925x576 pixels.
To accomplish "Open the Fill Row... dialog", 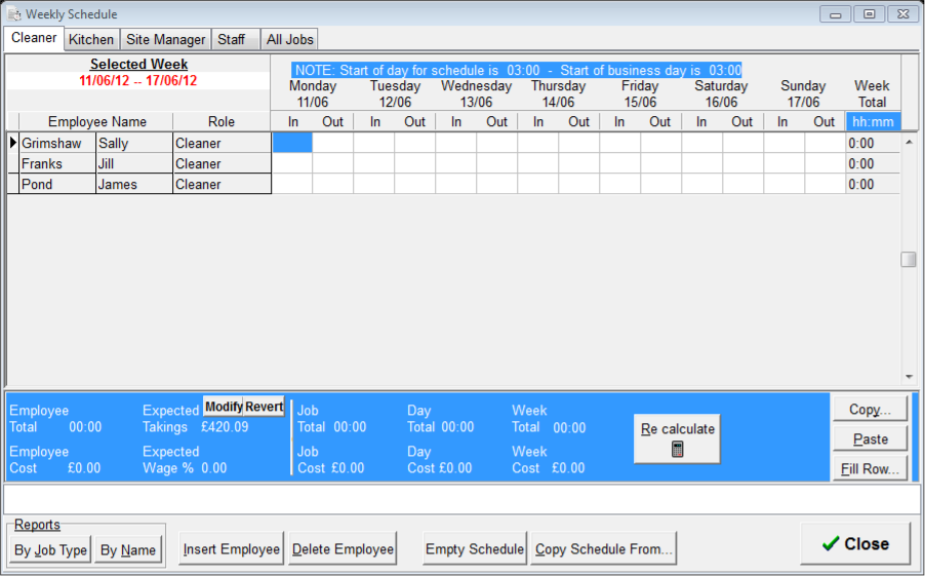I will [x=870, y=468].
